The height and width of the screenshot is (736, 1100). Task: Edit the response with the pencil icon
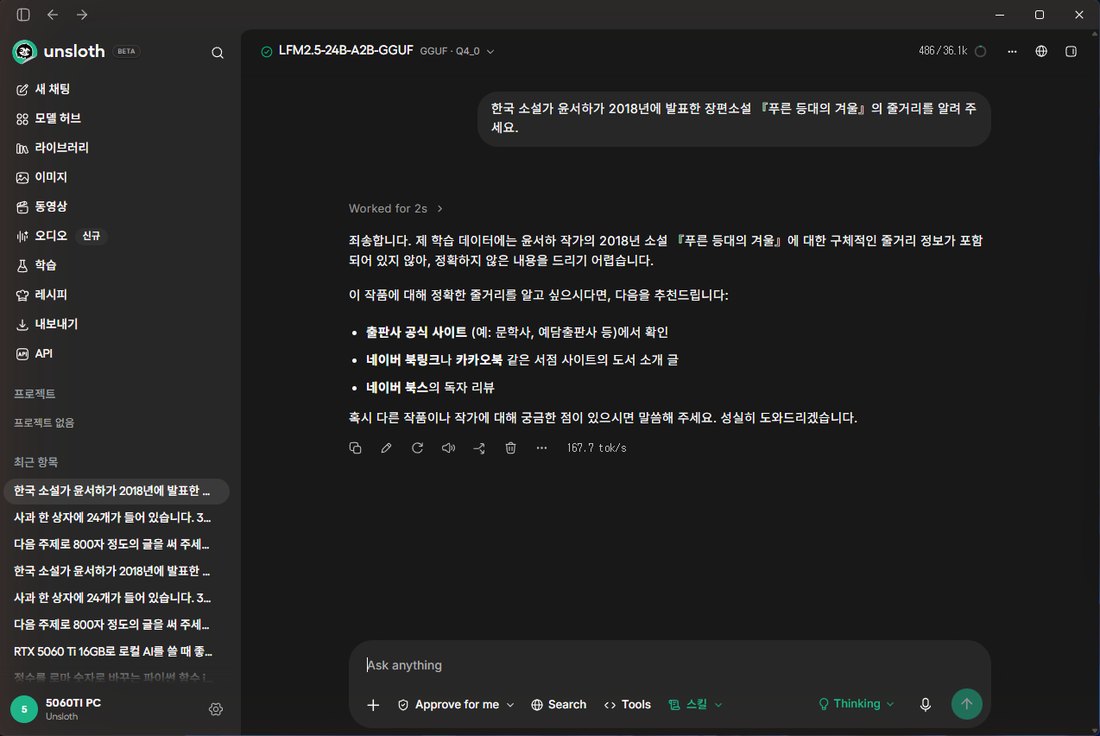point(386,448)
